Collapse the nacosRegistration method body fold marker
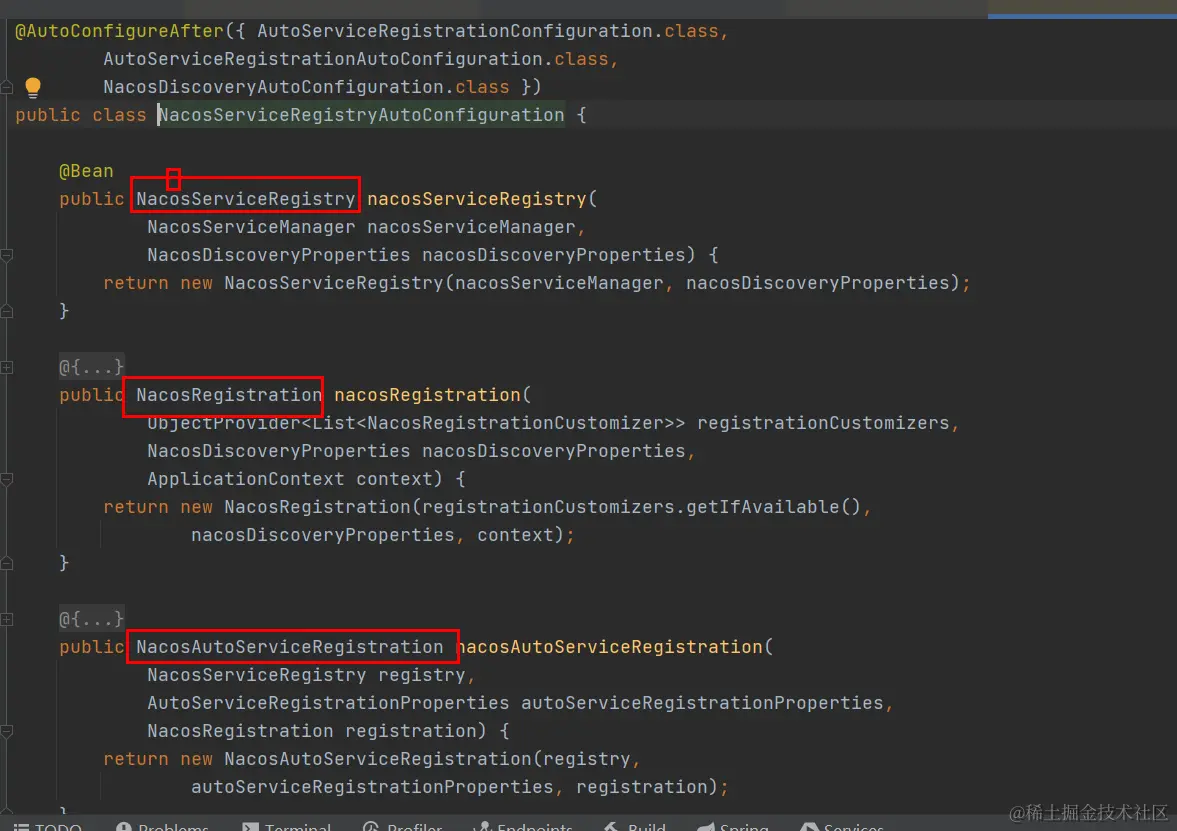The image size is (1177, 831). coord(7,479)
